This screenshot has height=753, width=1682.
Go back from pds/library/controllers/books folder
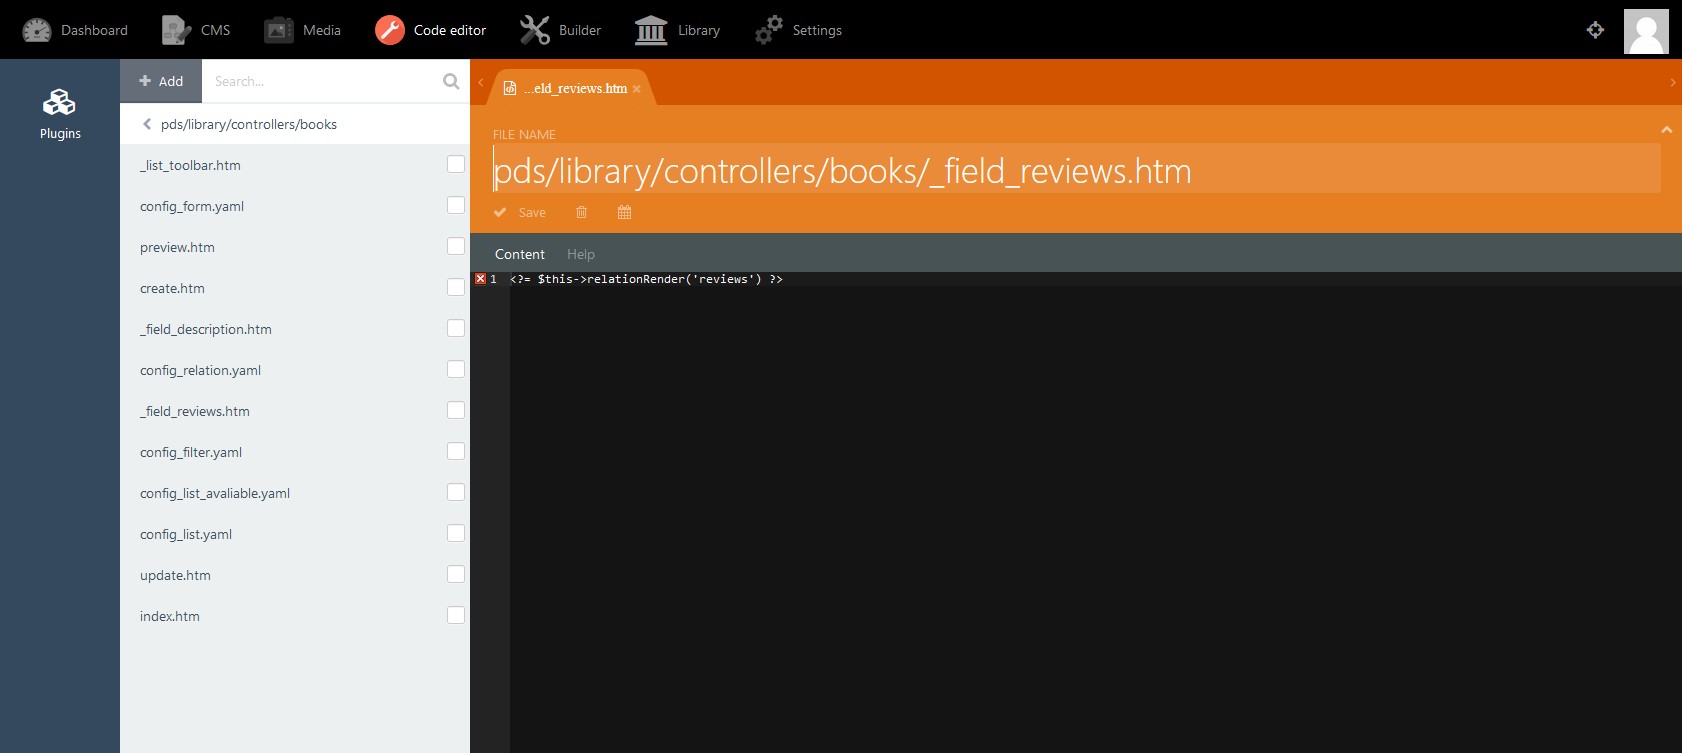pyautogui.click(x=147, y=124)
